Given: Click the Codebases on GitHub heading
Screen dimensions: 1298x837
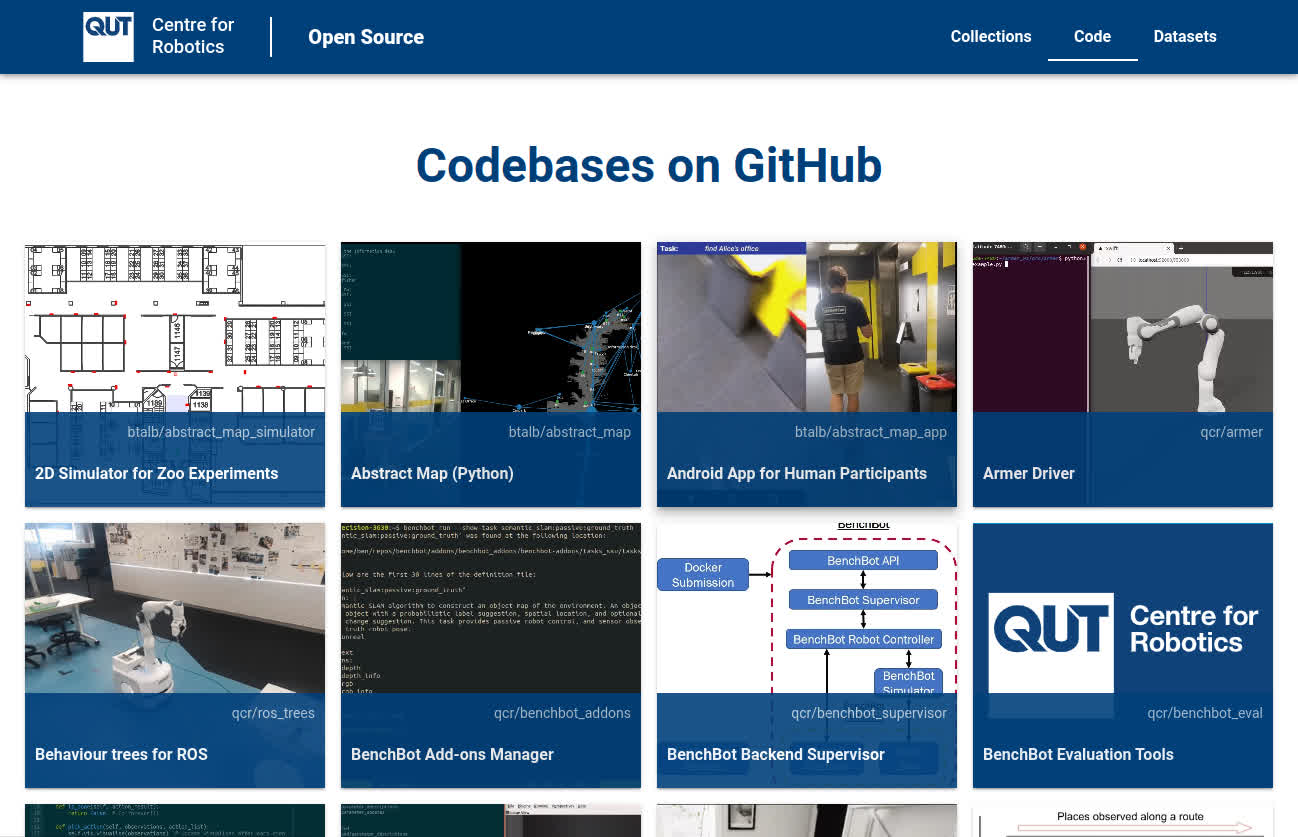Looking at the screenshot, I should [x=649, y=165].
